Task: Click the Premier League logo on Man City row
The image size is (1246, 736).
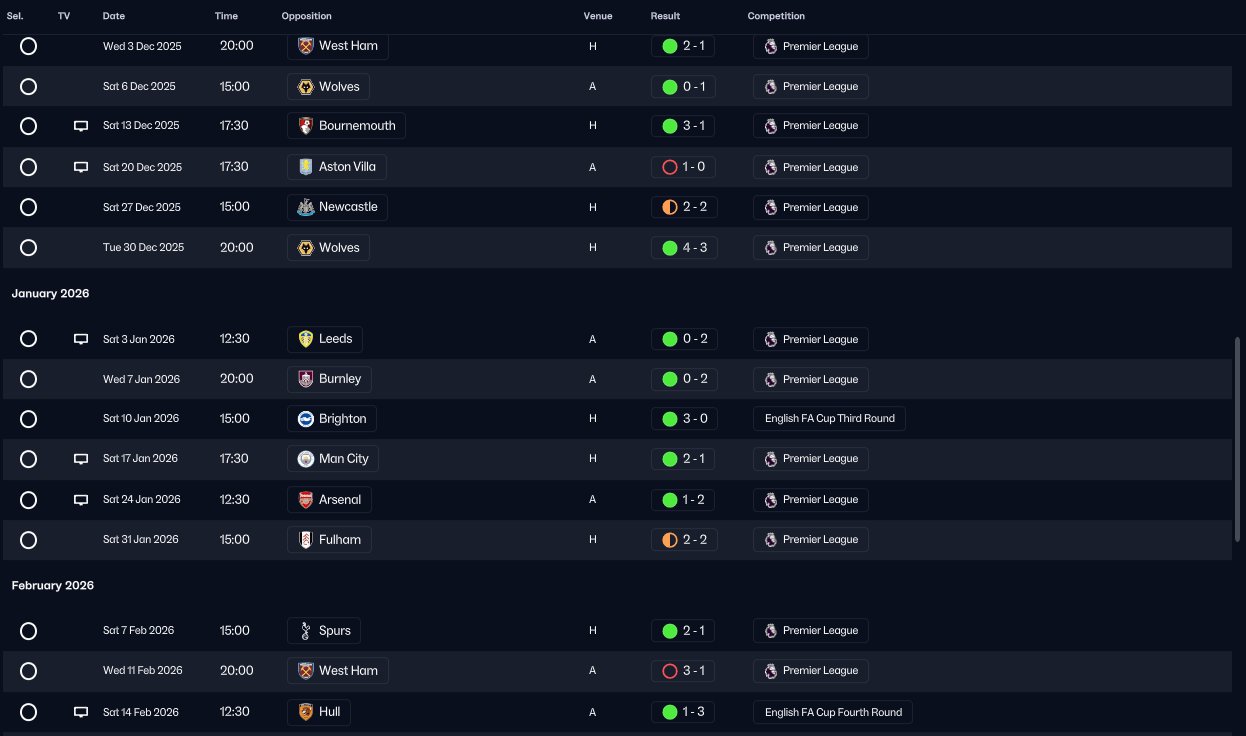Action: click(x=770, y=459)
